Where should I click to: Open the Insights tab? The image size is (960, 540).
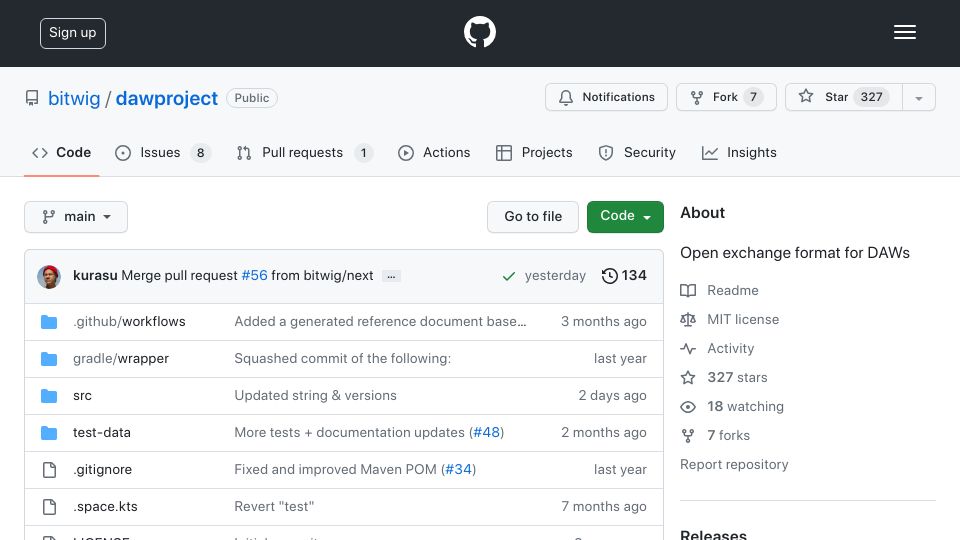coord(739,152)
